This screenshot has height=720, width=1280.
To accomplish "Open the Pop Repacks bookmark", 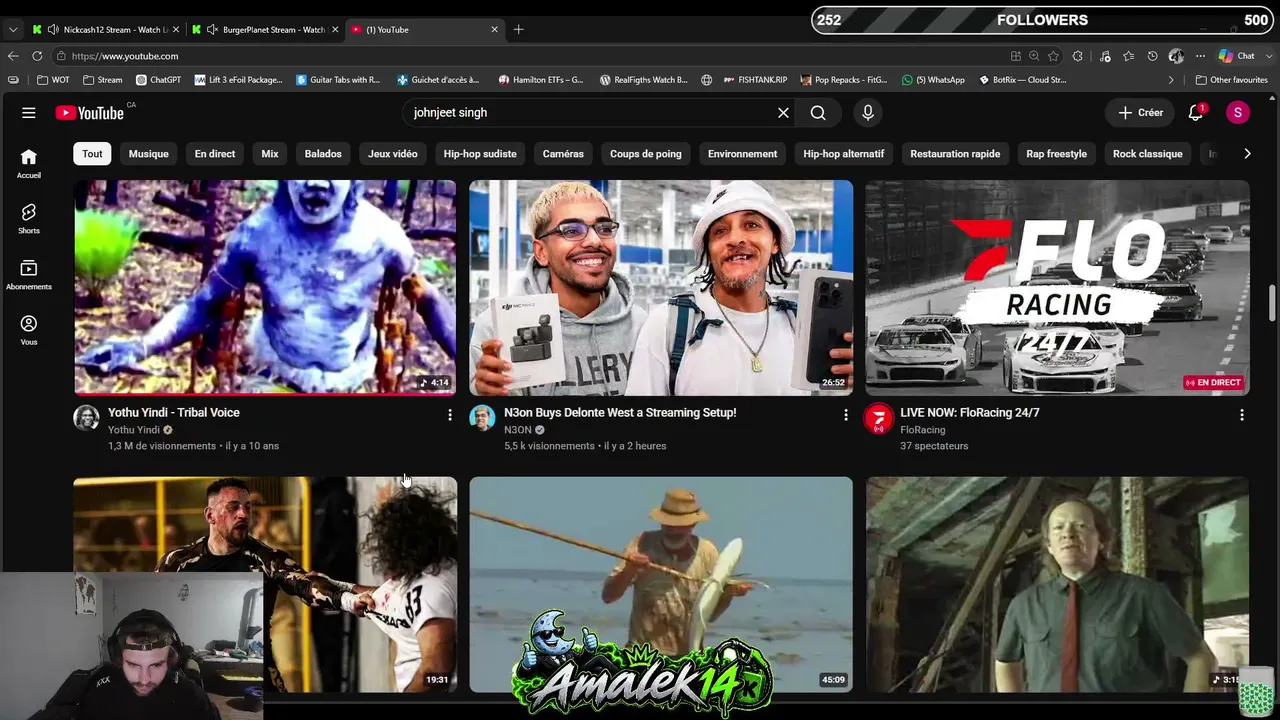I will [844, 80].
